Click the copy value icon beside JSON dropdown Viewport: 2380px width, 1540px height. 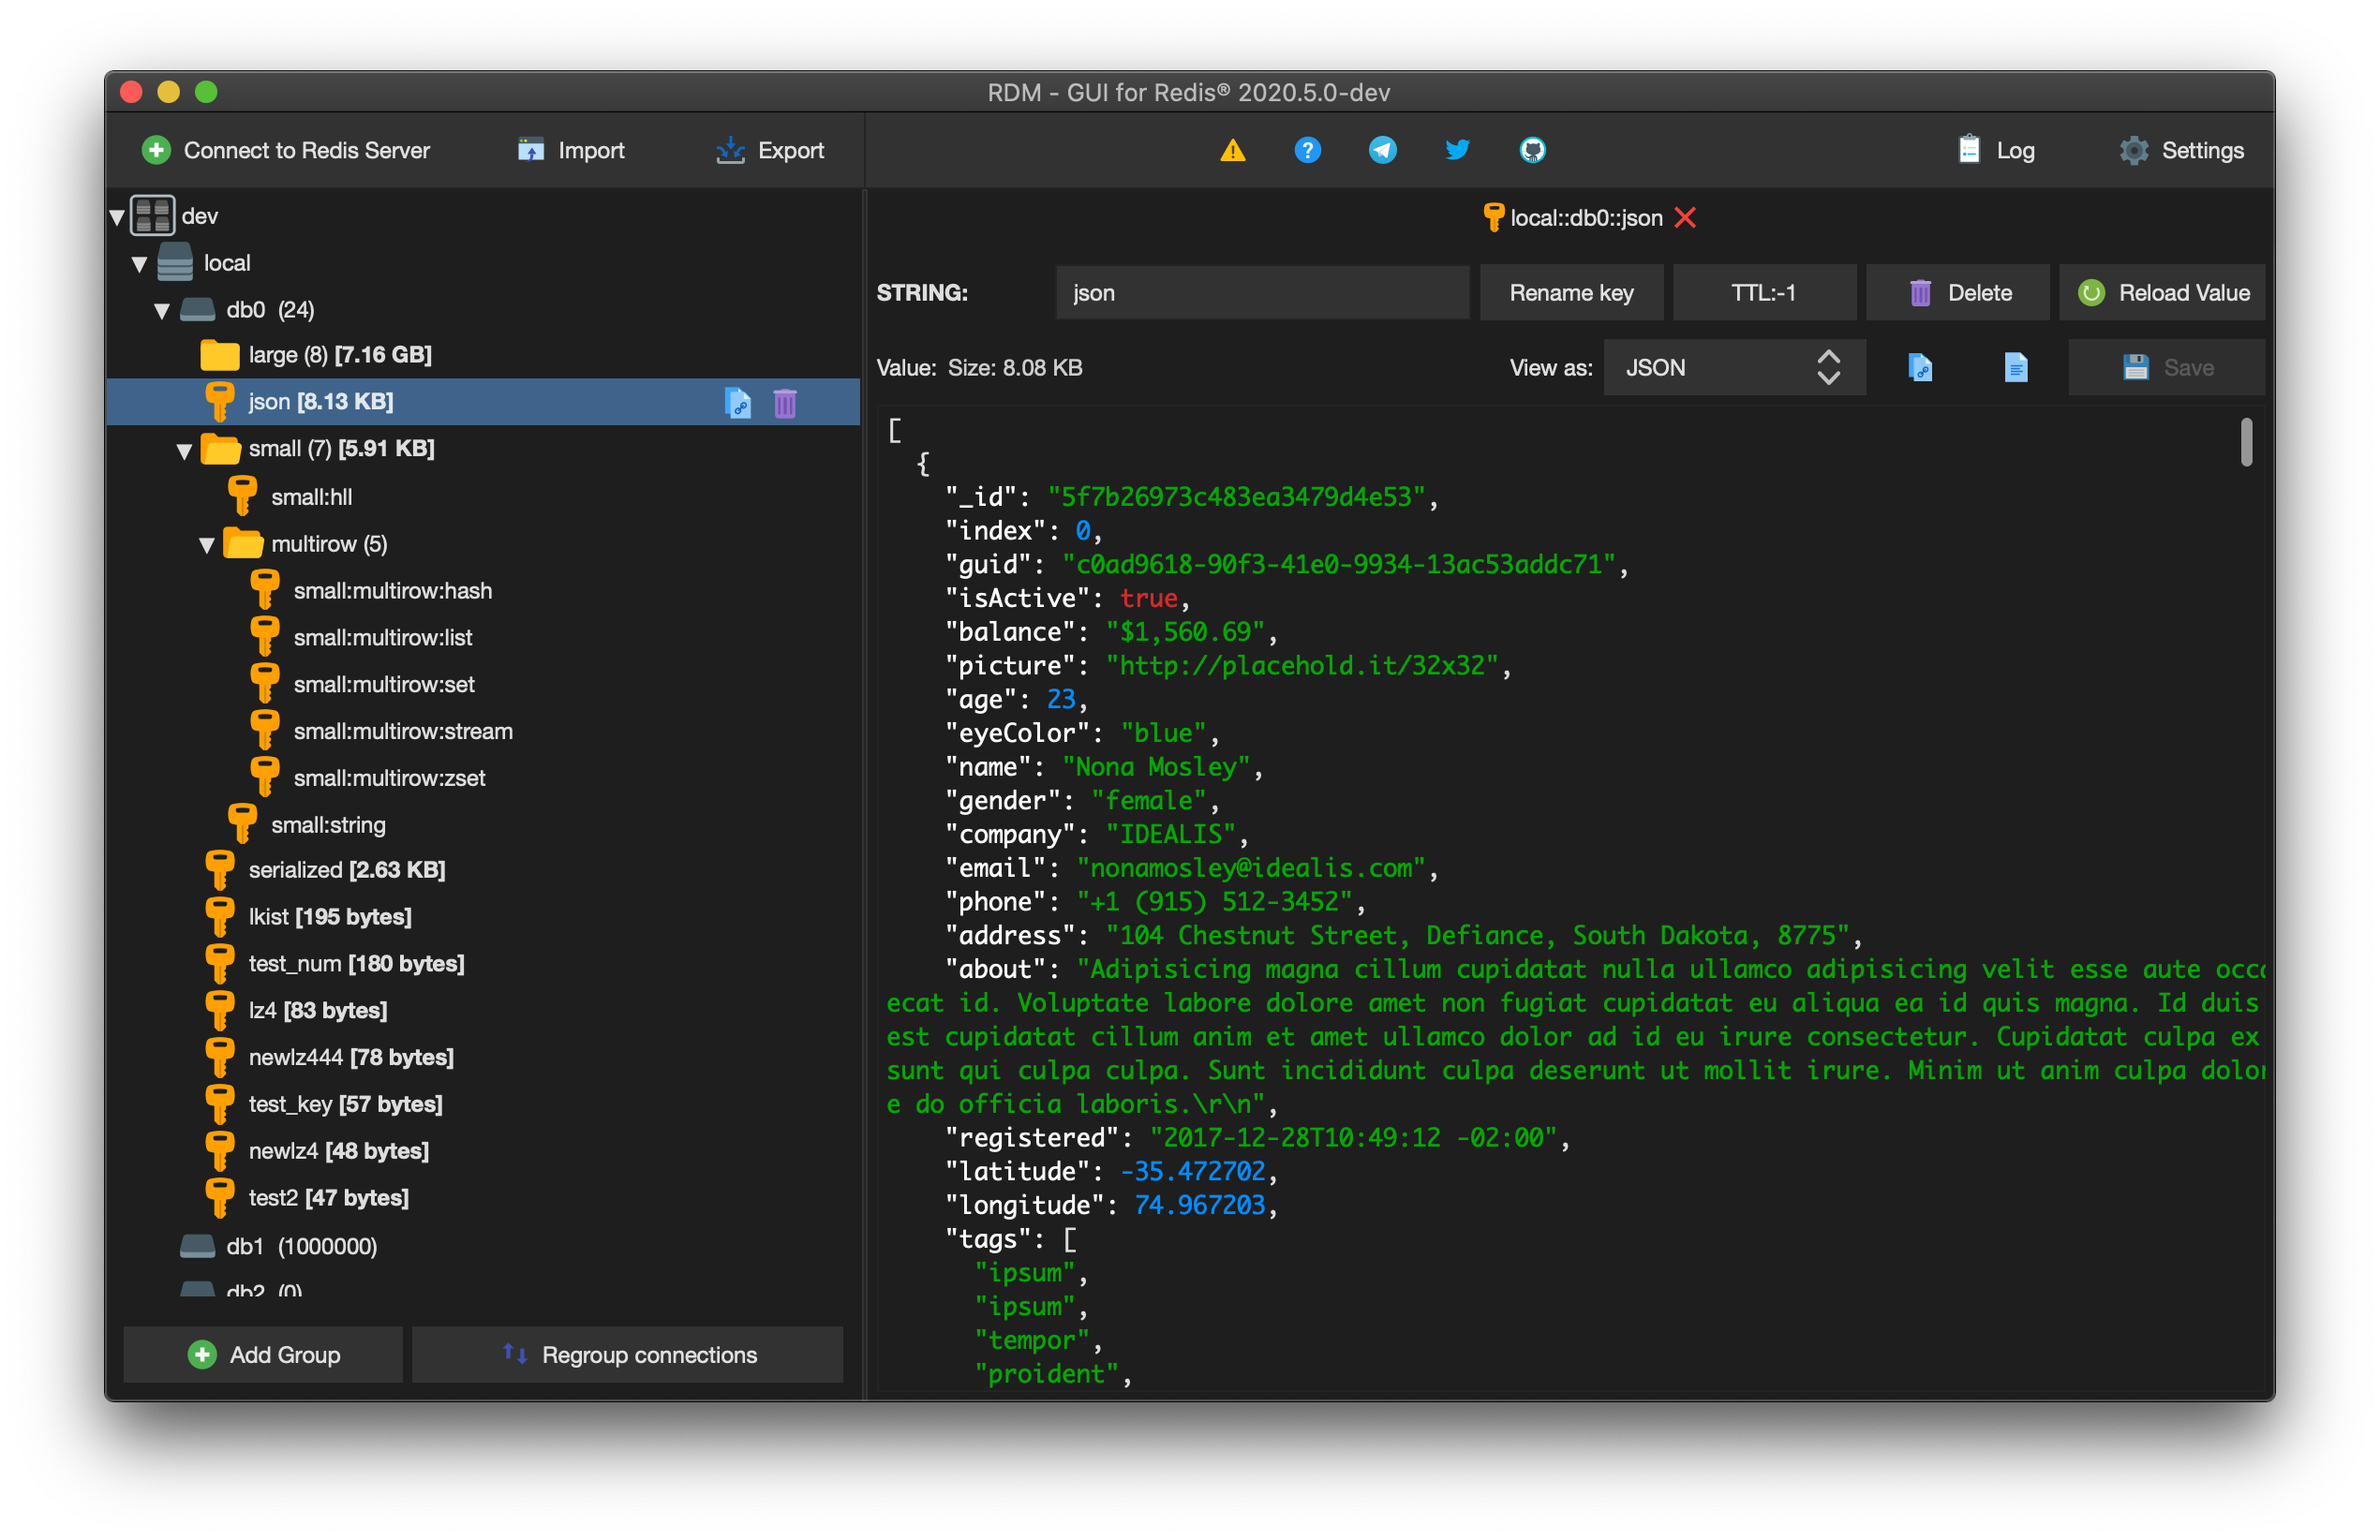(x=1919, y=368)
